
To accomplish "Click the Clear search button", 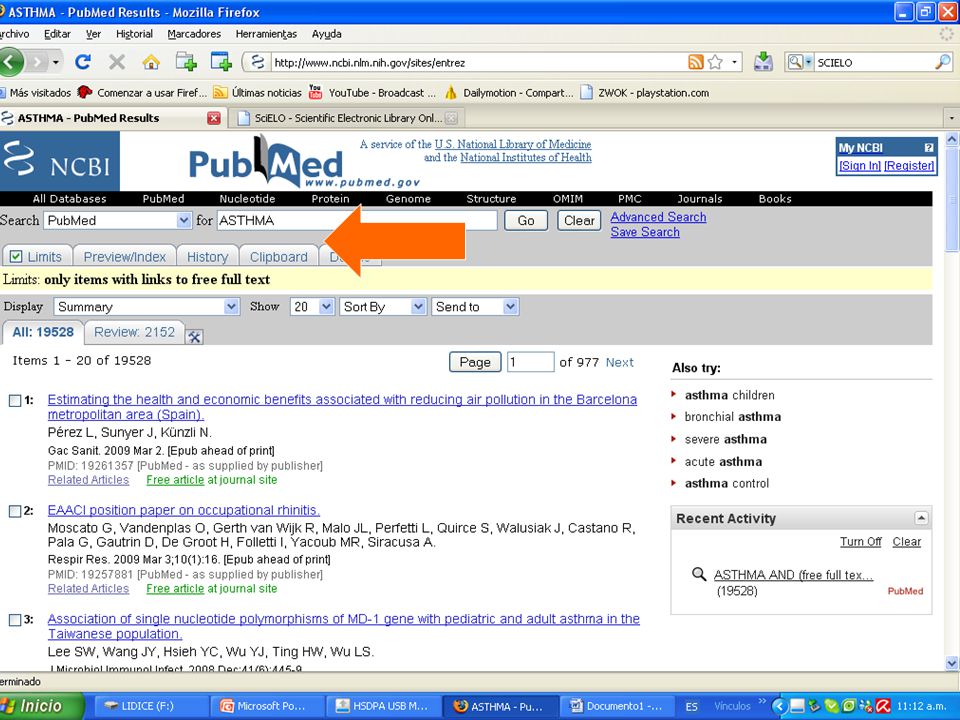I will pos(579,220).
